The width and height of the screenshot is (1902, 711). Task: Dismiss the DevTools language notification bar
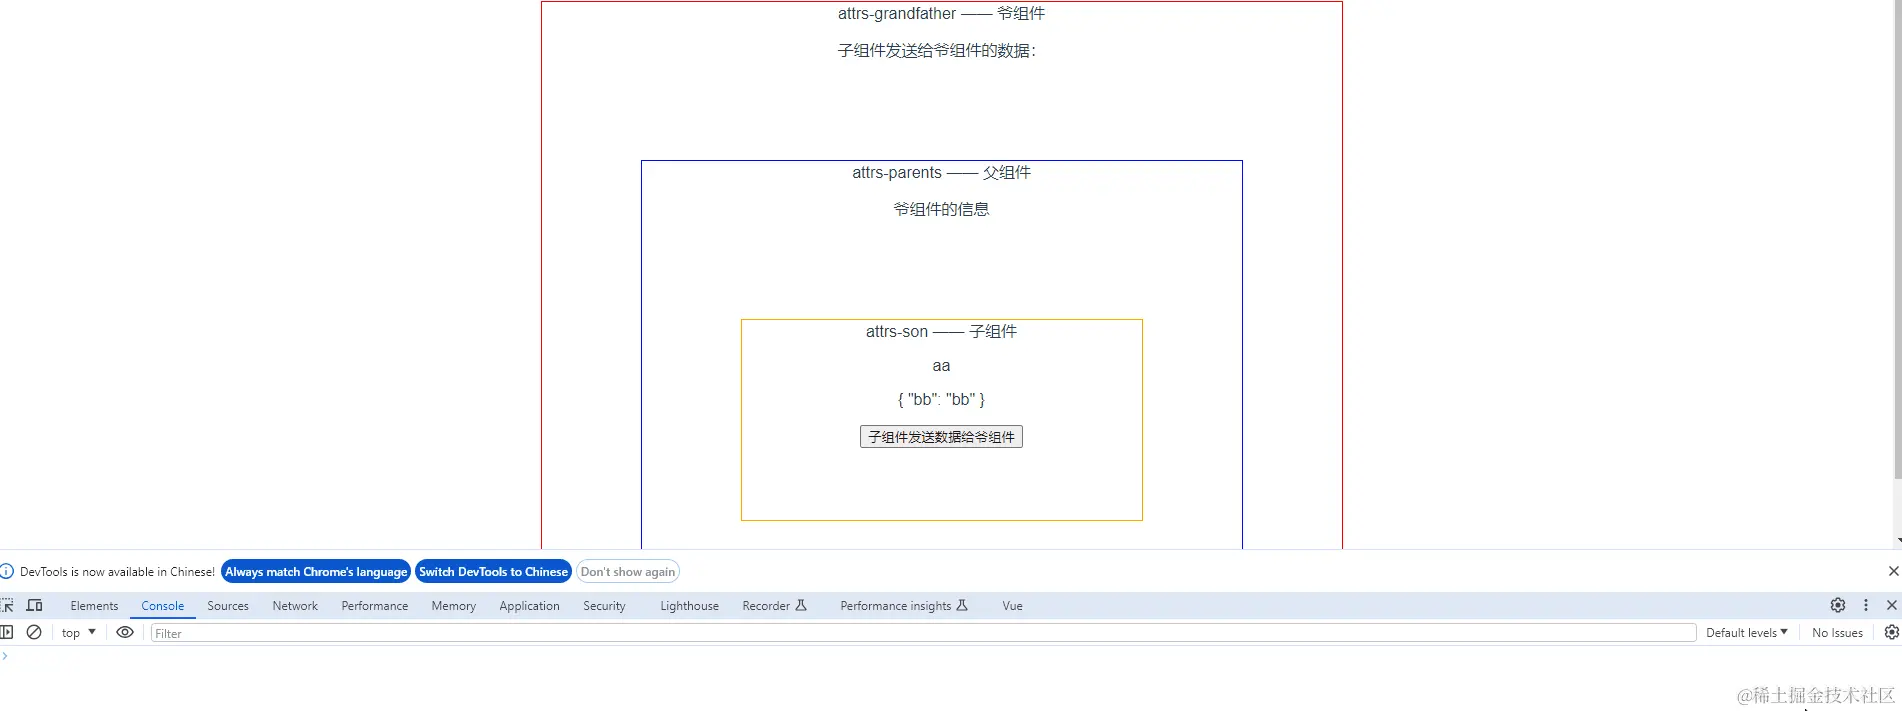pos(1893,571)
